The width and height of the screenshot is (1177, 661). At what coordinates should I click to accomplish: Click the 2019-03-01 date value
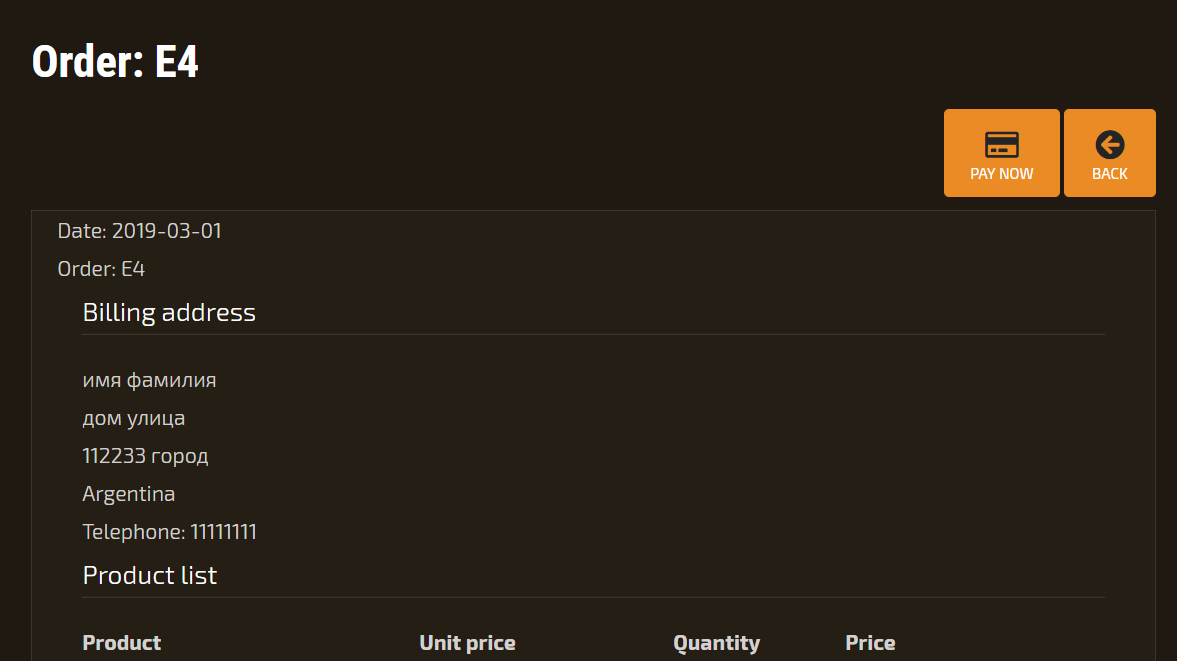pos(167,231)
